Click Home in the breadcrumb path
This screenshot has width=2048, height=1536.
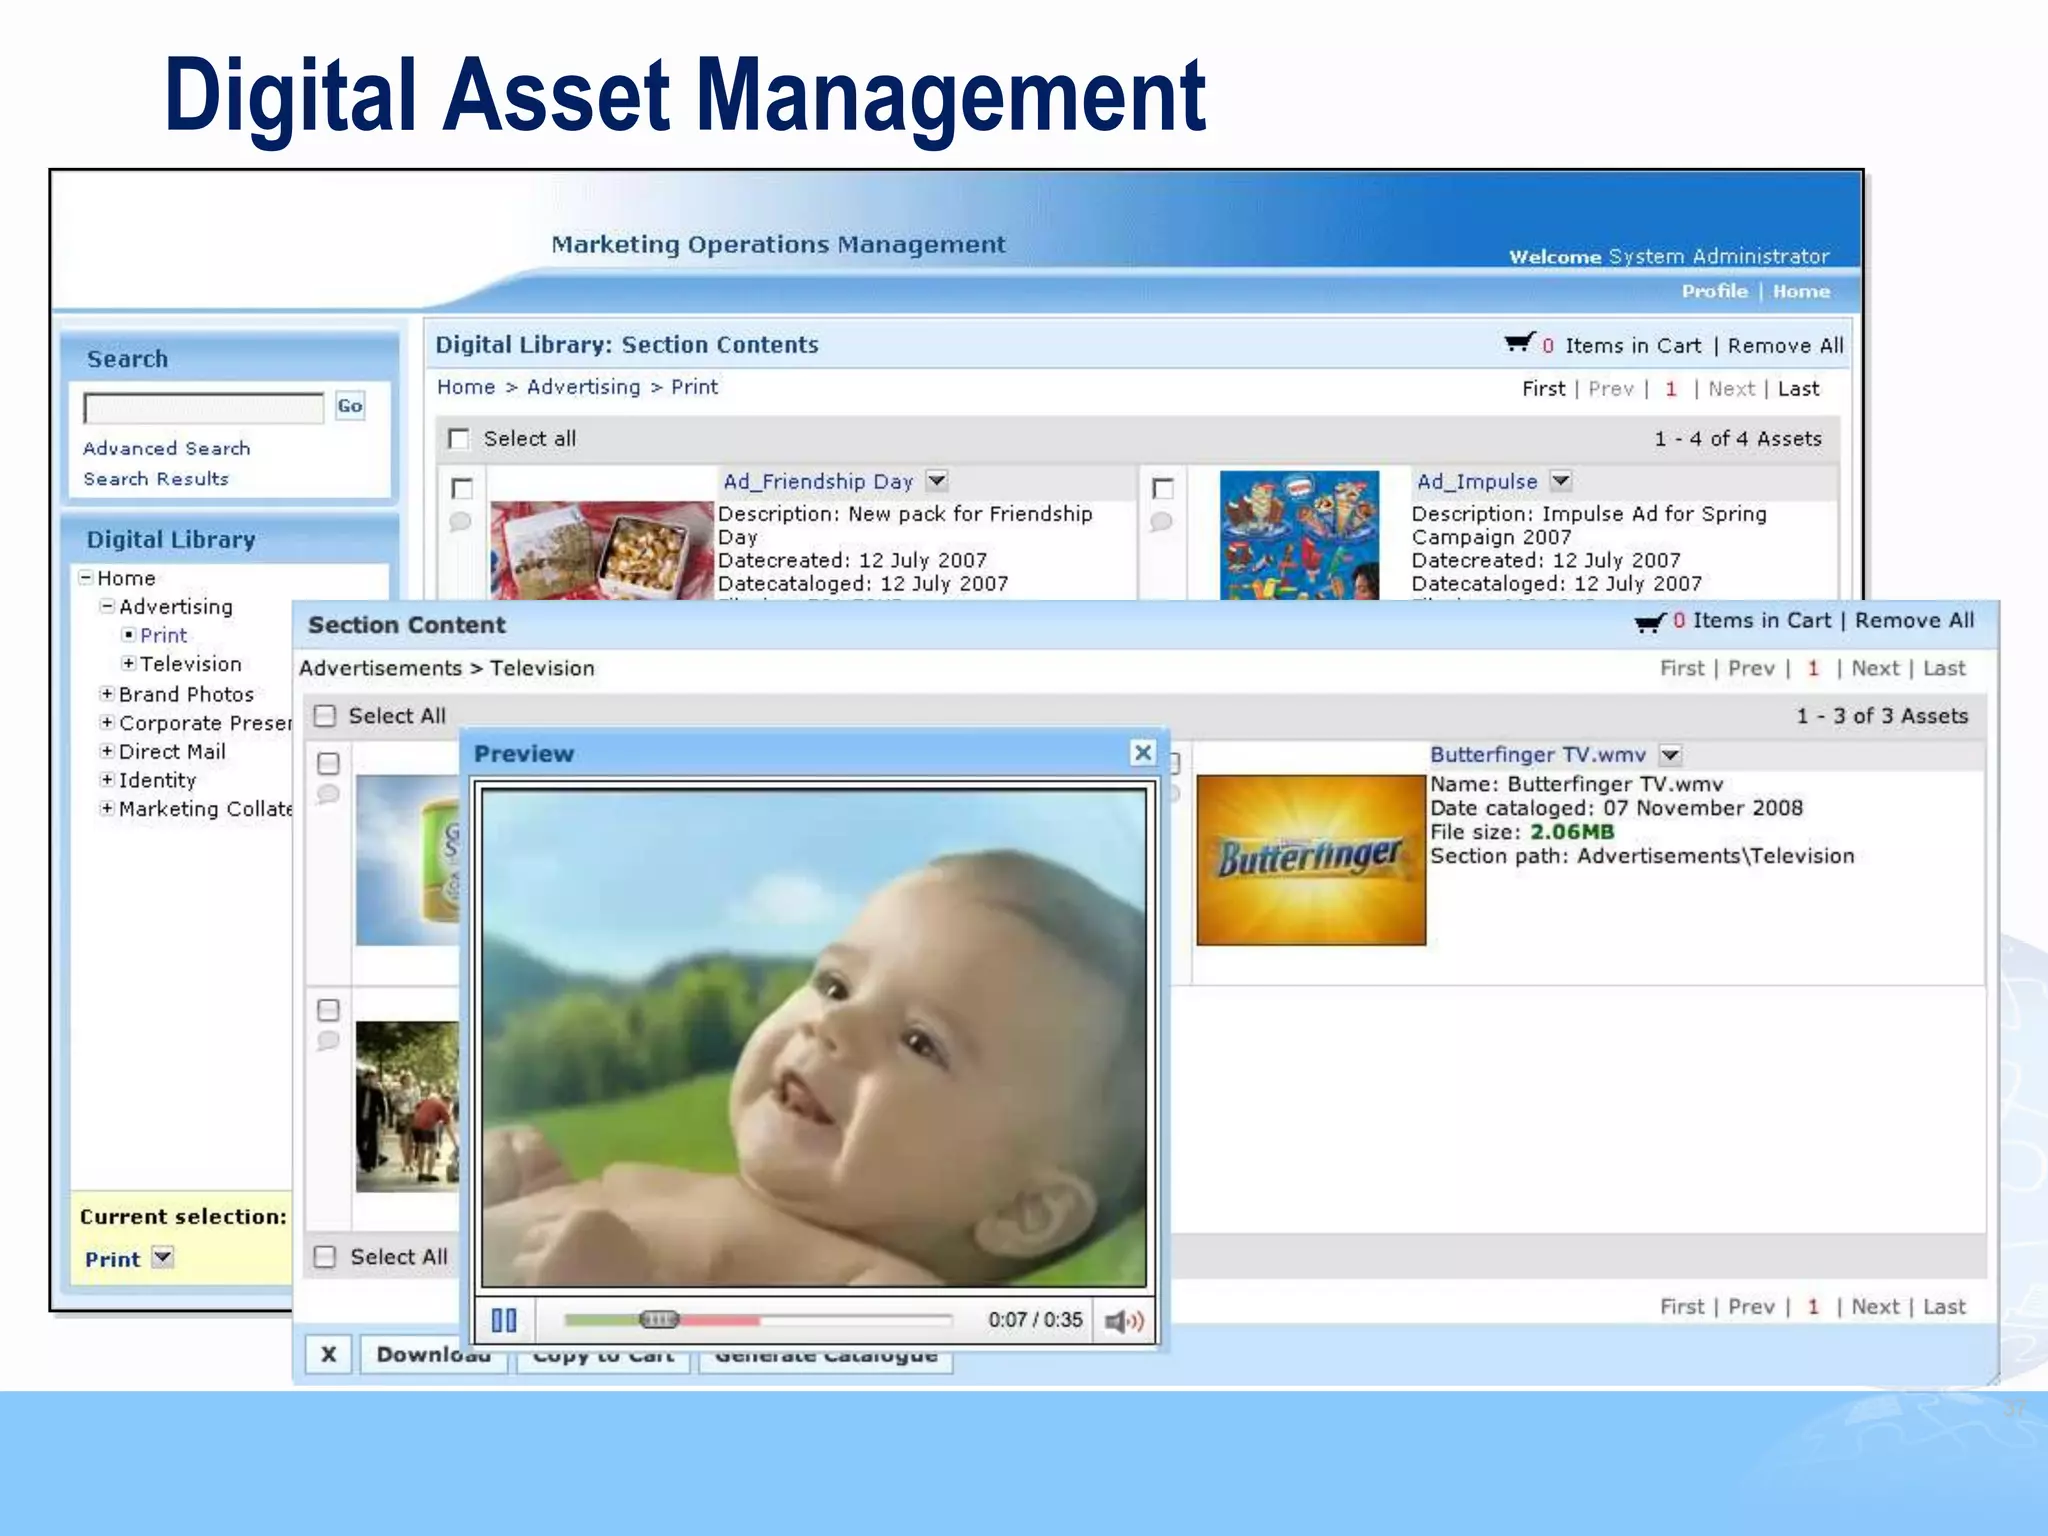tap(466, 387)
